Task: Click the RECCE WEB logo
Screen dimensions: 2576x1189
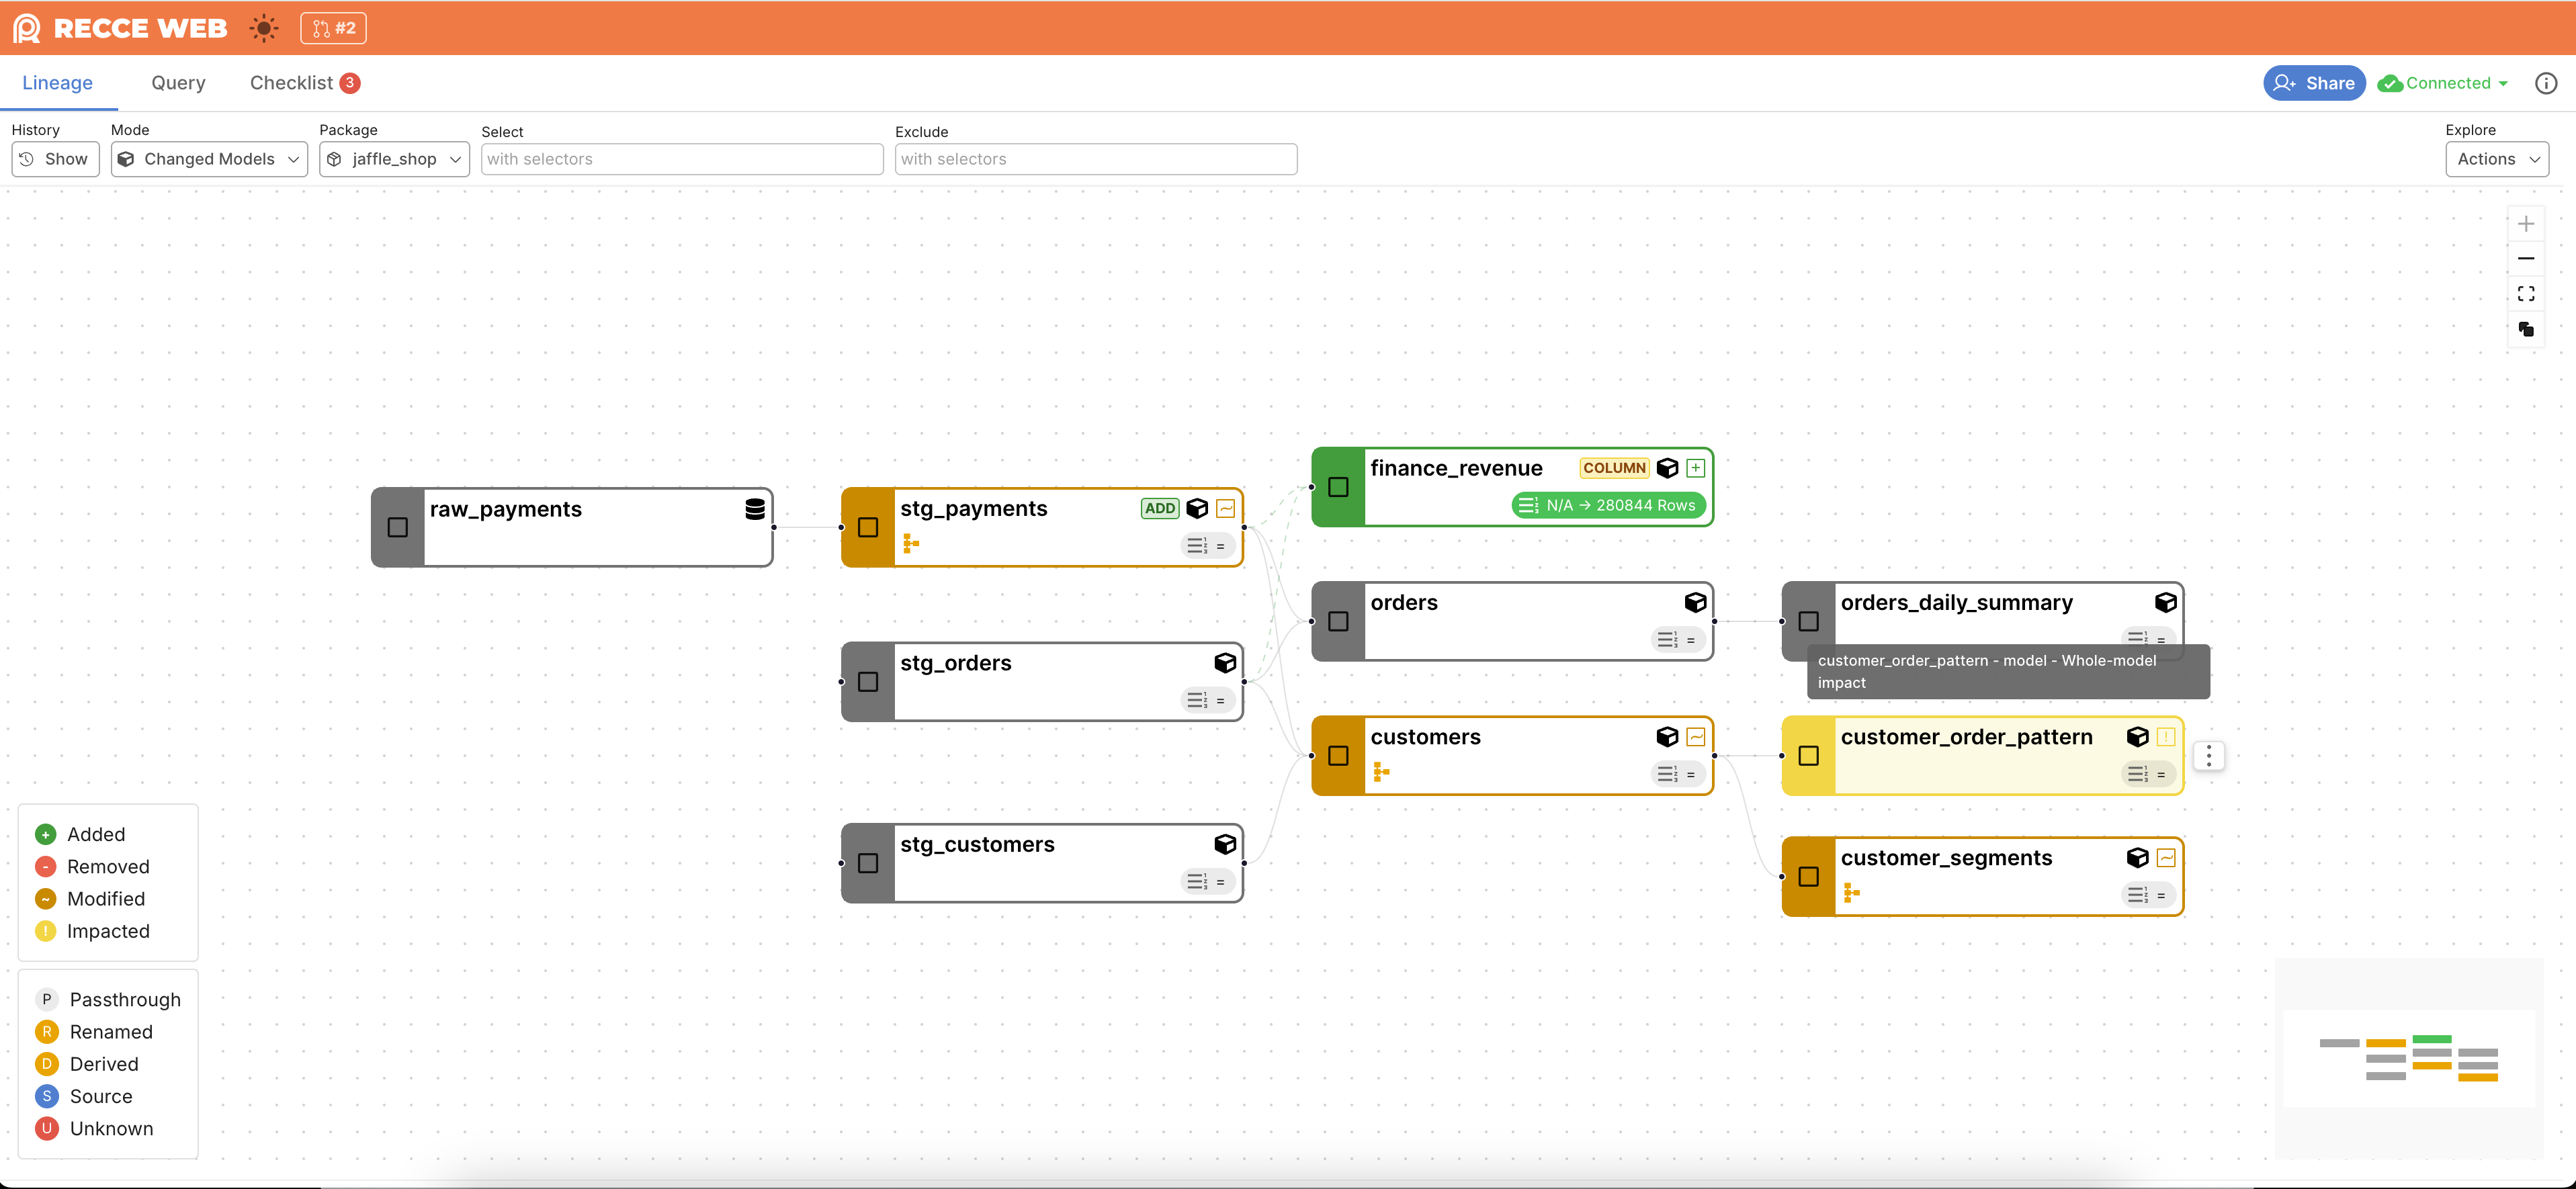Action: pyautogui.click(x=121, y=28)
